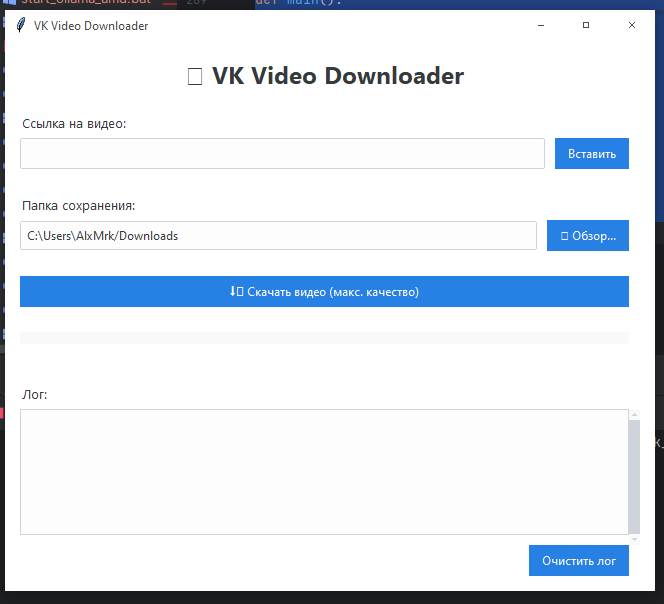Click the save folder path C:\Users\AlxMrk/Downloads field

[278, 236]
